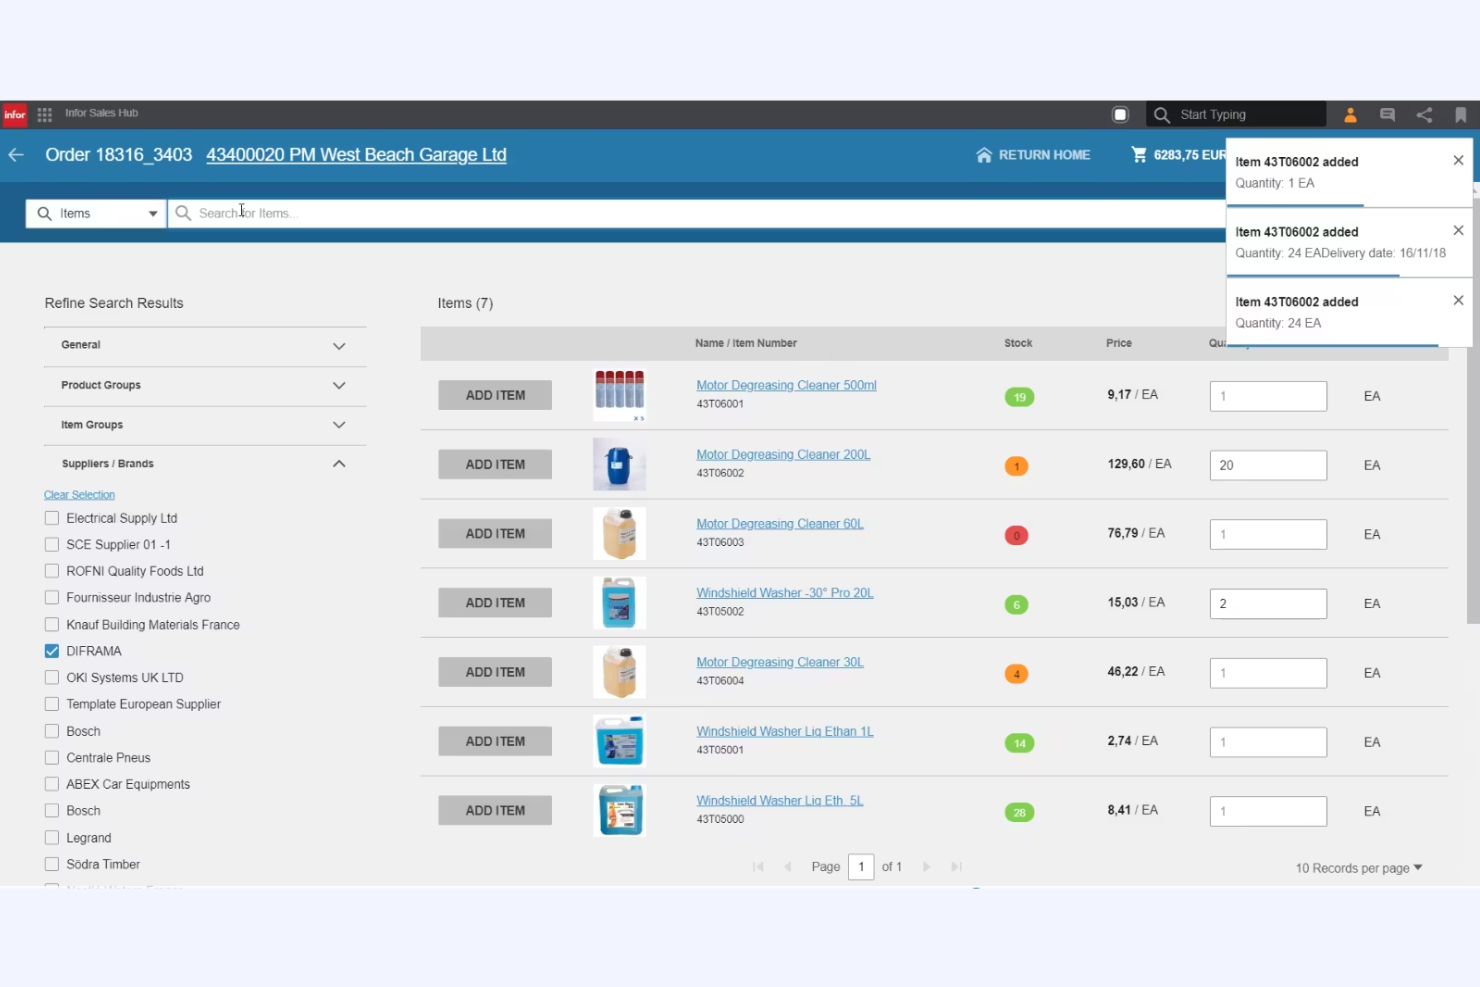Expand the General filter section
The height and width of the screenshot is (987, 1480).
coord(205,346)
